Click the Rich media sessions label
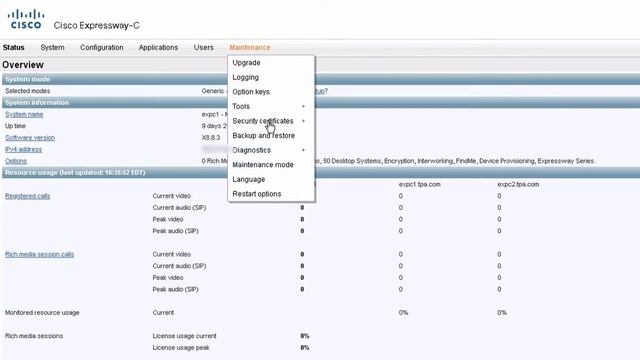 coord(34,336)
